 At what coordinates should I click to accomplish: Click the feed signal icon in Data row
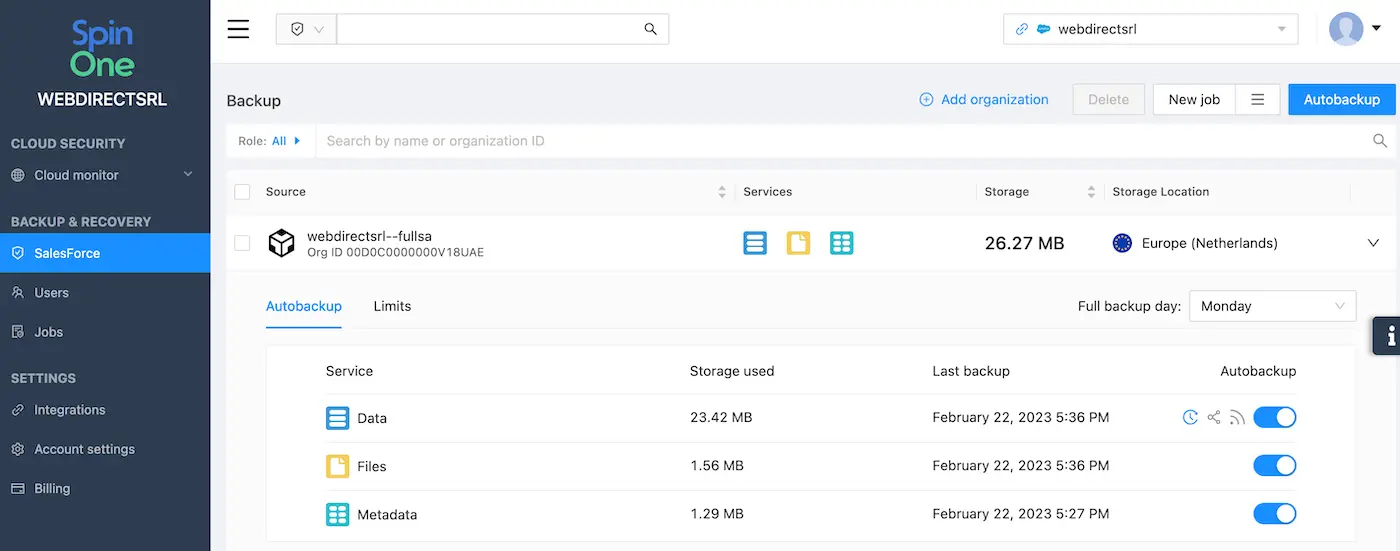[1237, 417]
